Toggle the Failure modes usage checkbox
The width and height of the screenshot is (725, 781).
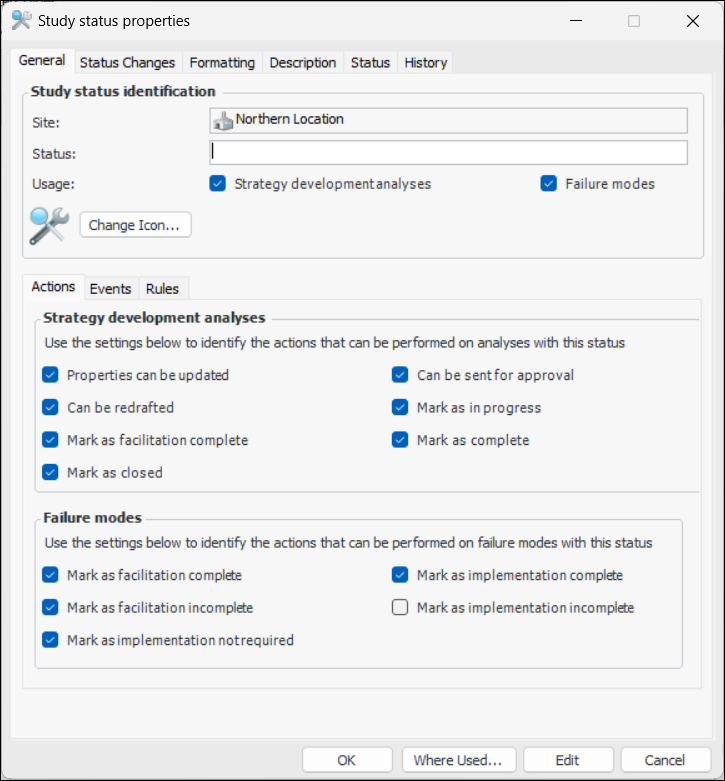click(549, 183)
